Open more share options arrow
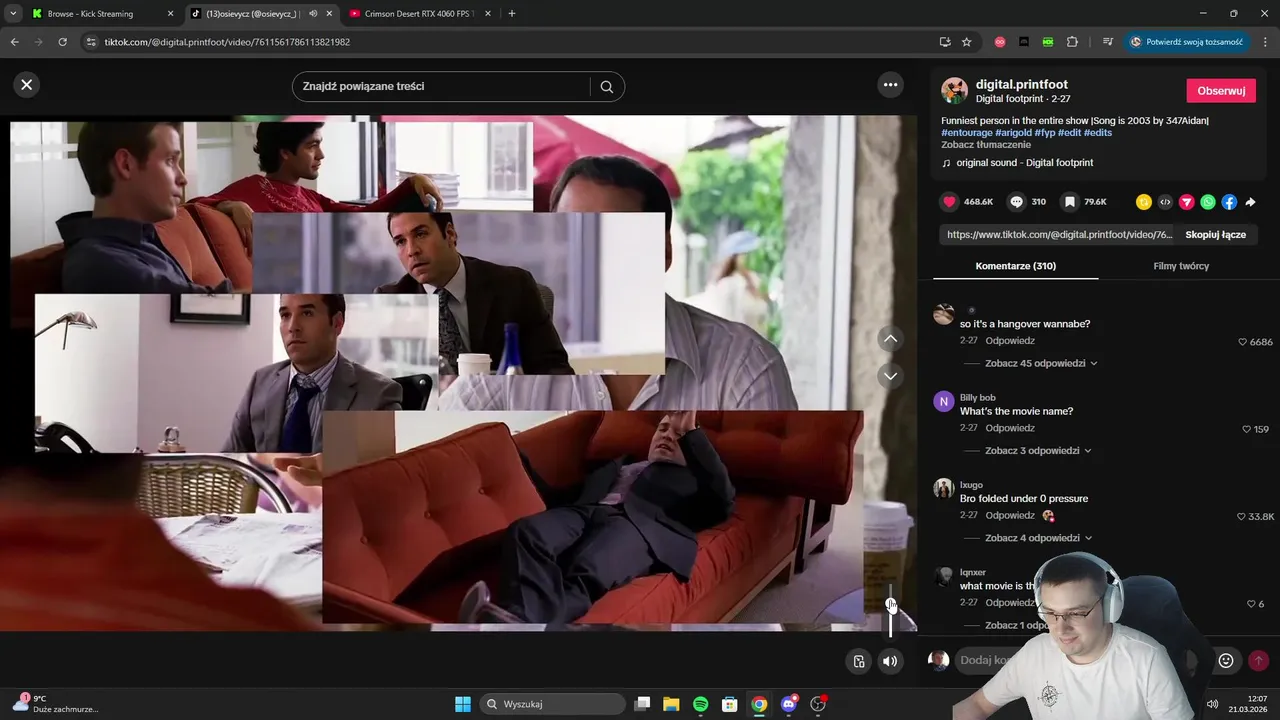The width and height of the screenshot is (1280, 720). click(1250, 202)
